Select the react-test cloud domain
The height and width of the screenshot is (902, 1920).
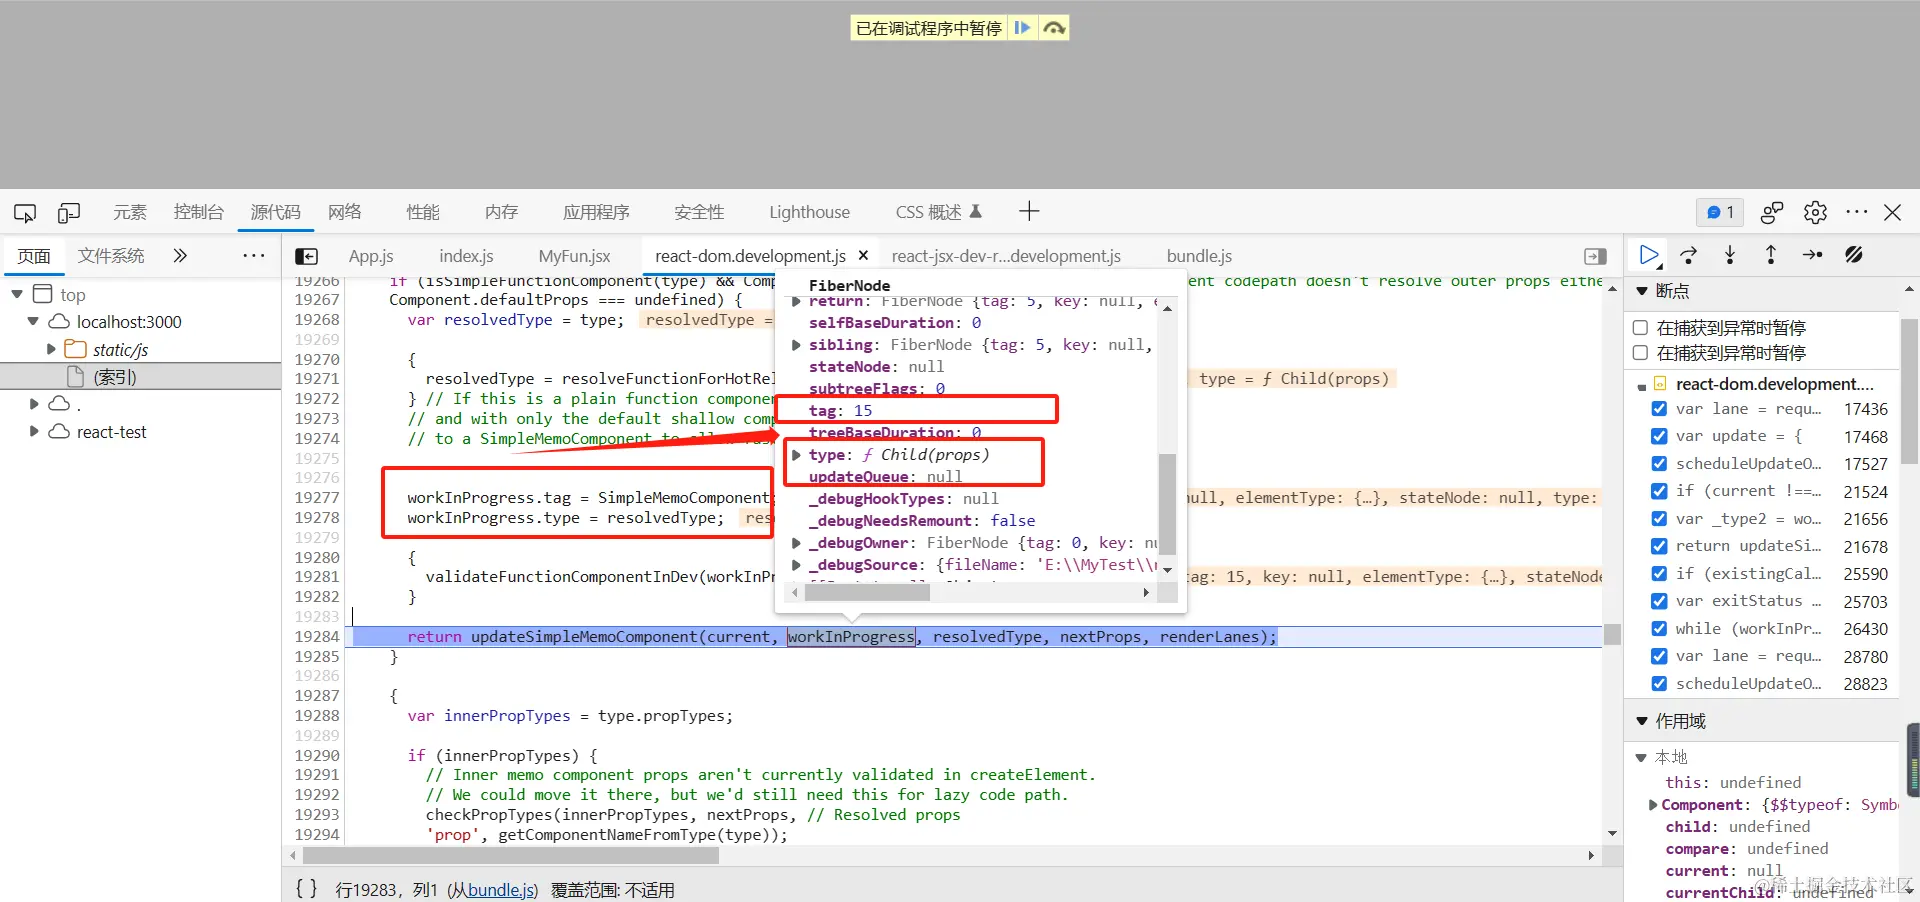(111, 432)
